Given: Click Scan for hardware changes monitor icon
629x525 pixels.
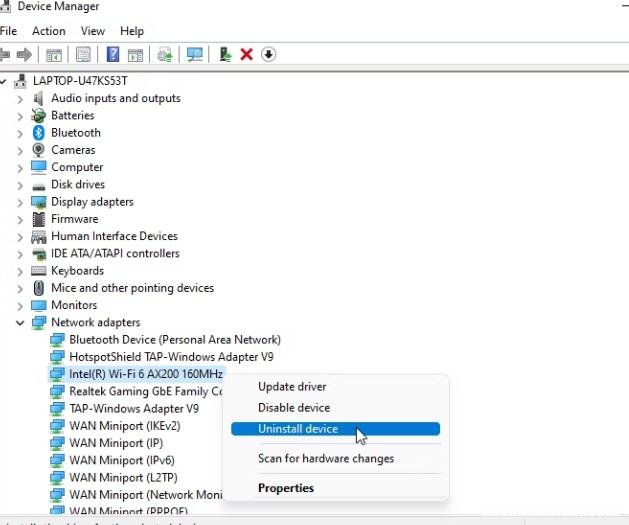Looking at the screenshot, I should tap(195, 55).
